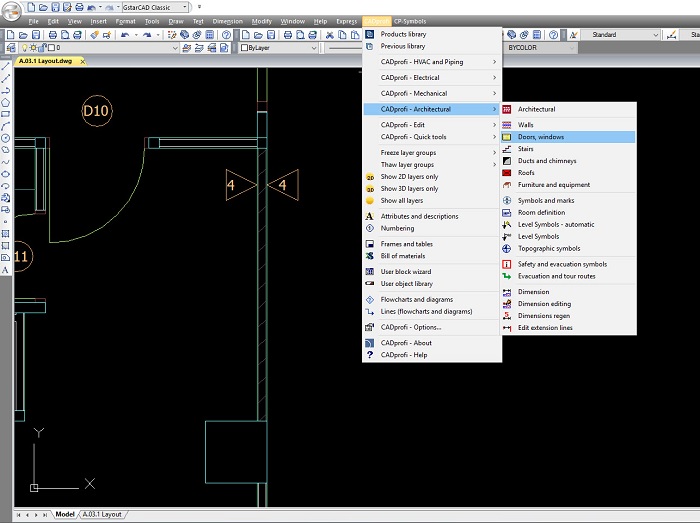Select the Model tab
Screen dimensions: 700x523
pos(65,515)
